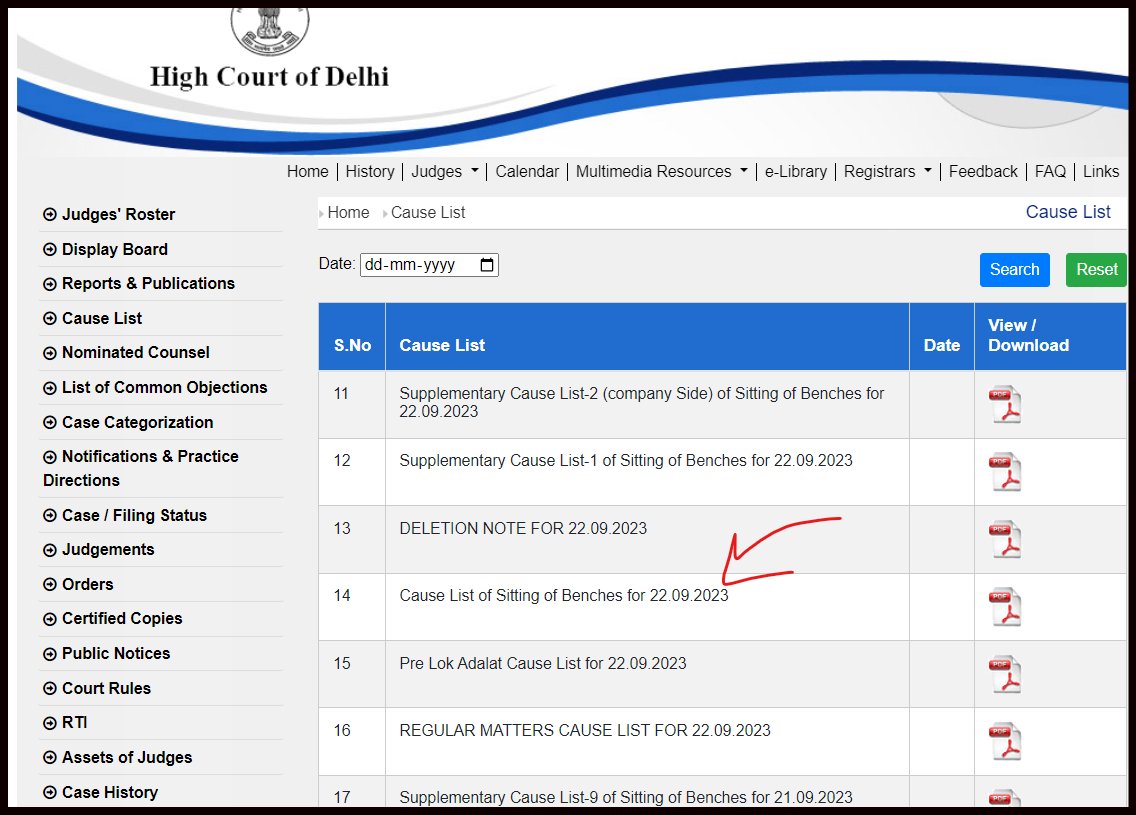Open Reports & Publications sidebar link
Screen dimensions: 1136x815
click(148, 283)
